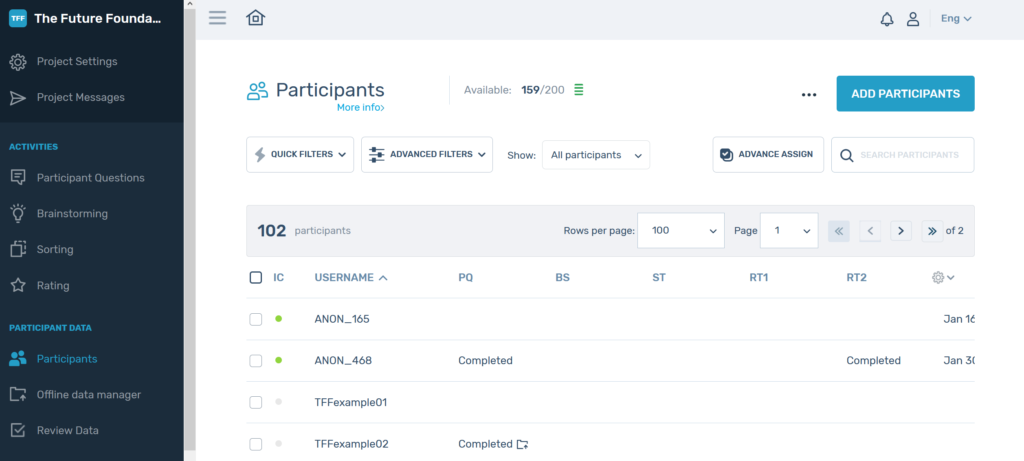Viewport: 1024px width, 461px height.
Task: Open the user account icon
Action: 913,19
